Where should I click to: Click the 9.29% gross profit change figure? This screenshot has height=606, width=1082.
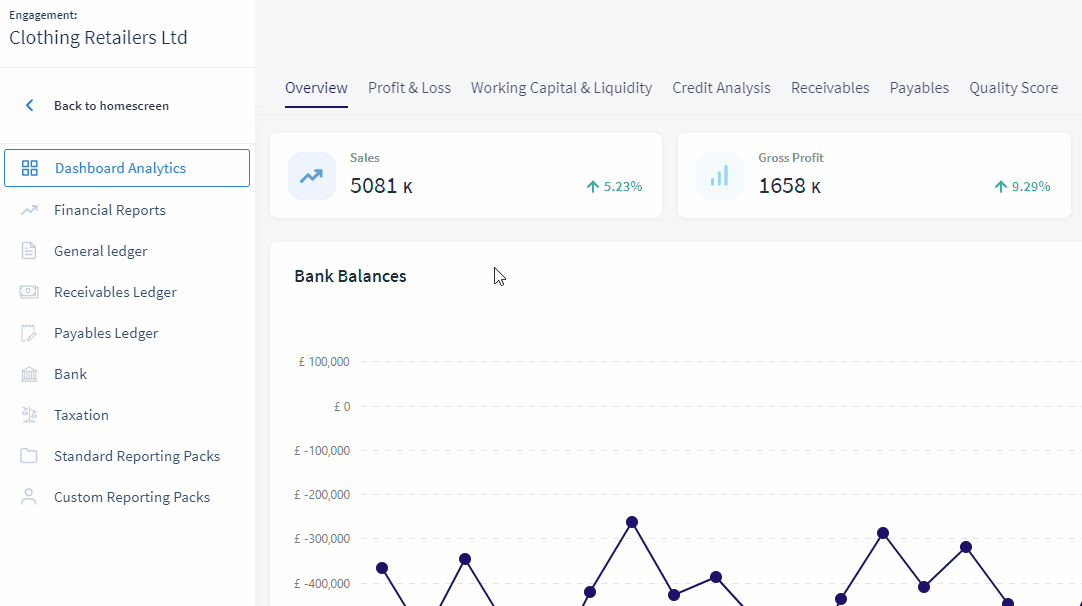click(1031, 186)
